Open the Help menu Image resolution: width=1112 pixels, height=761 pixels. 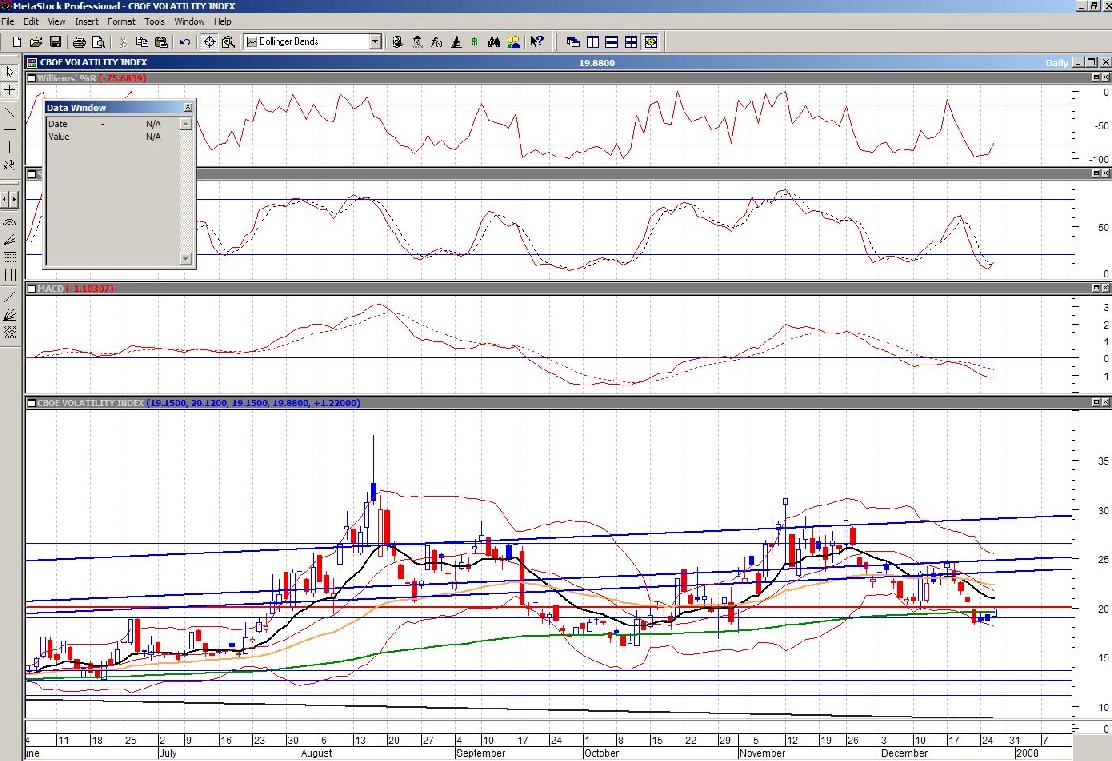tap(223, 21)
